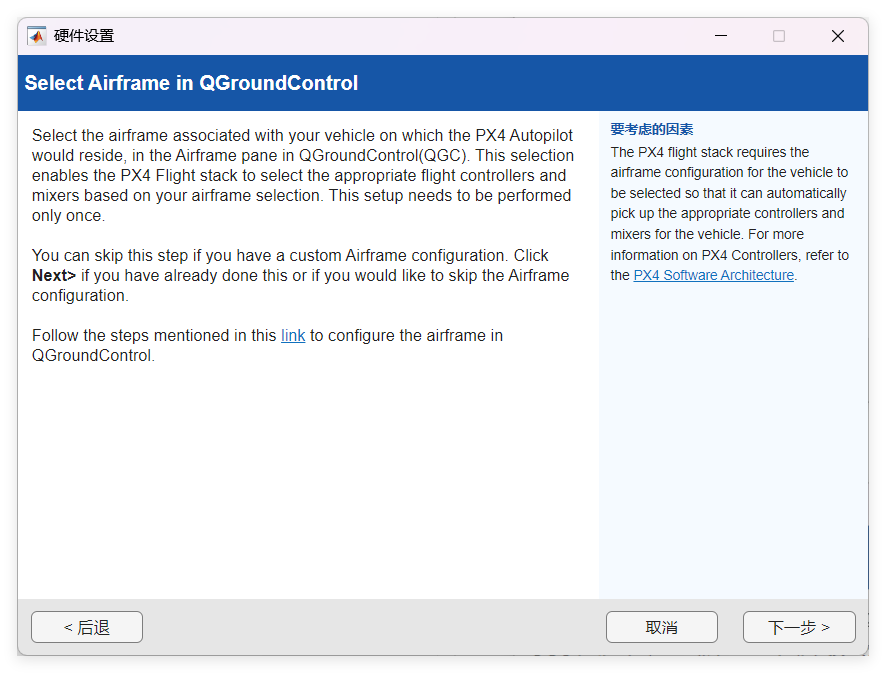Close the 硬件设置 dialog

(838, 36)
